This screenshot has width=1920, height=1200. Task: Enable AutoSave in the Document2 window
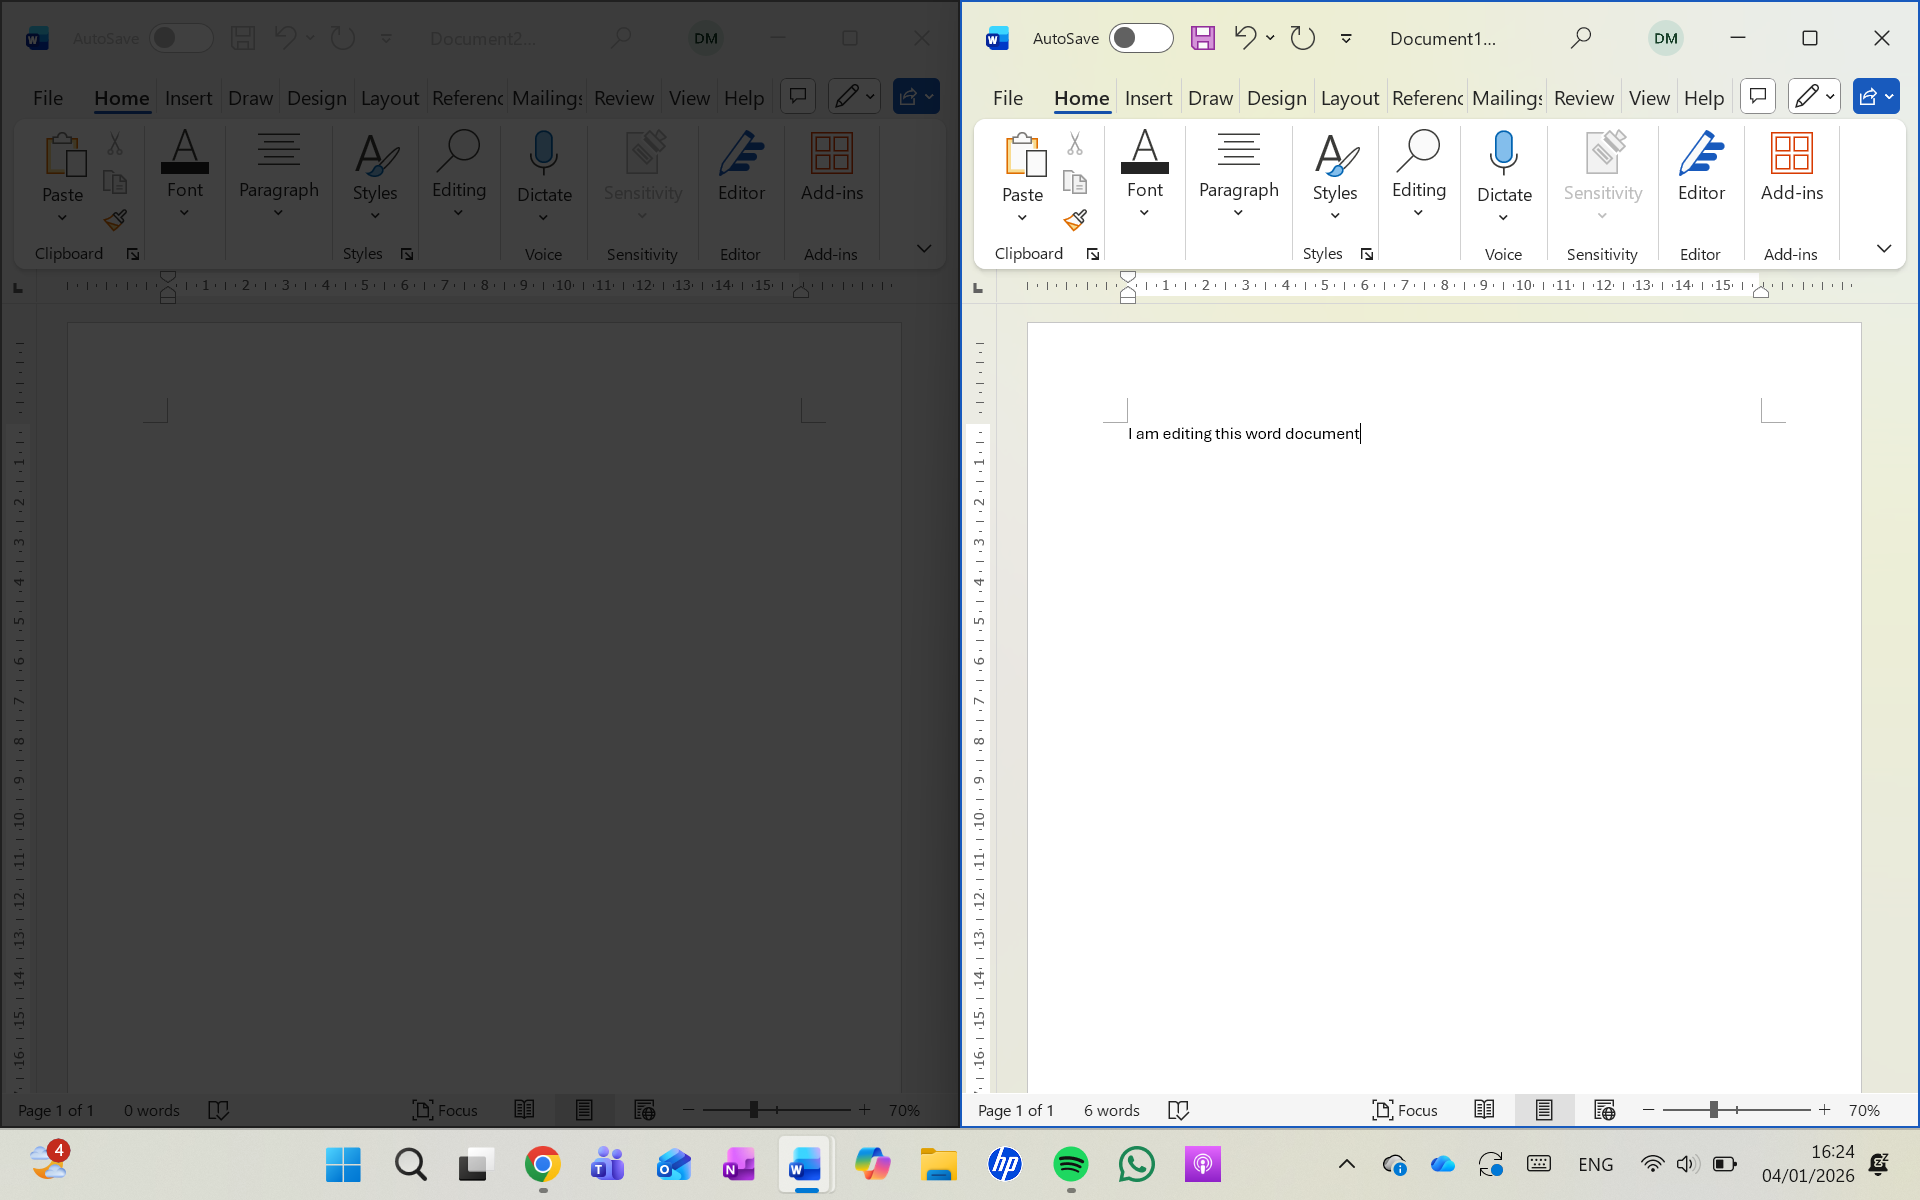(180, 37)
